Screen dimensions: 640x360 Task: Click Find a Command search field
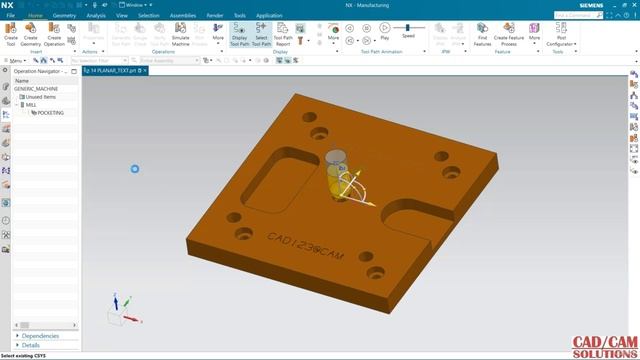pos(578,15)
